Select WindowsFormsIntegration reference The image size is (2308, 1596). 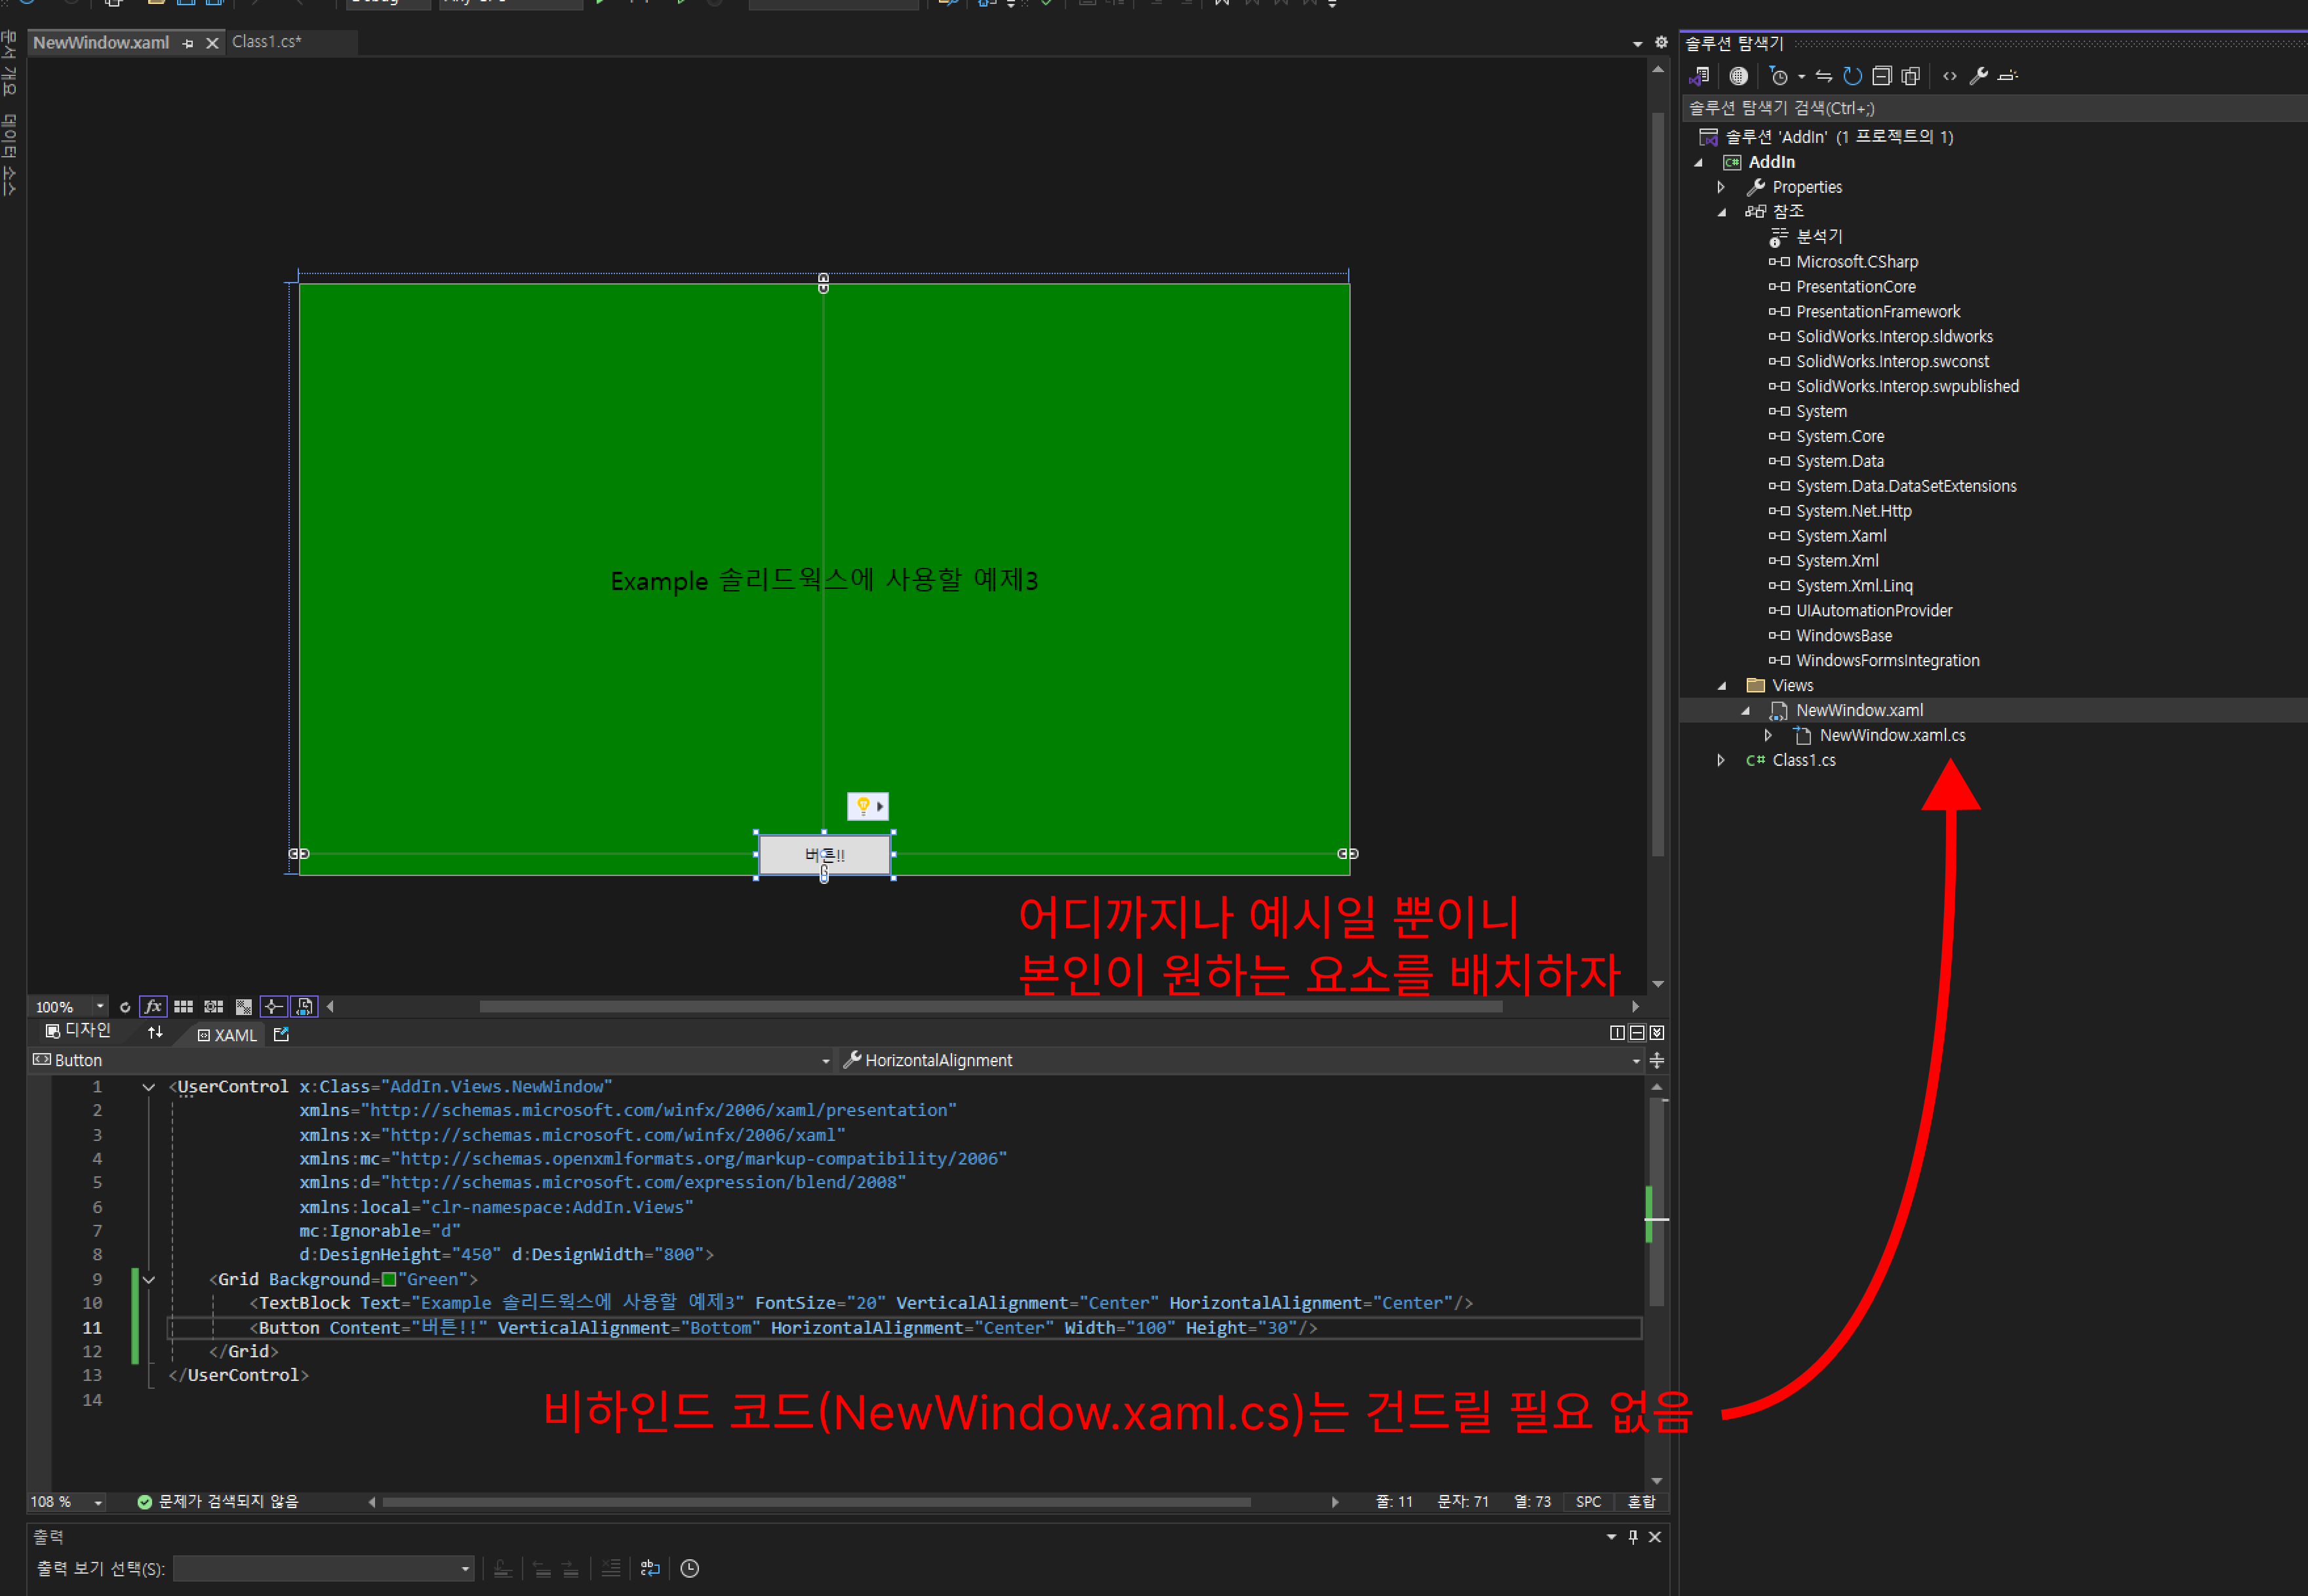pos(1887,661)
